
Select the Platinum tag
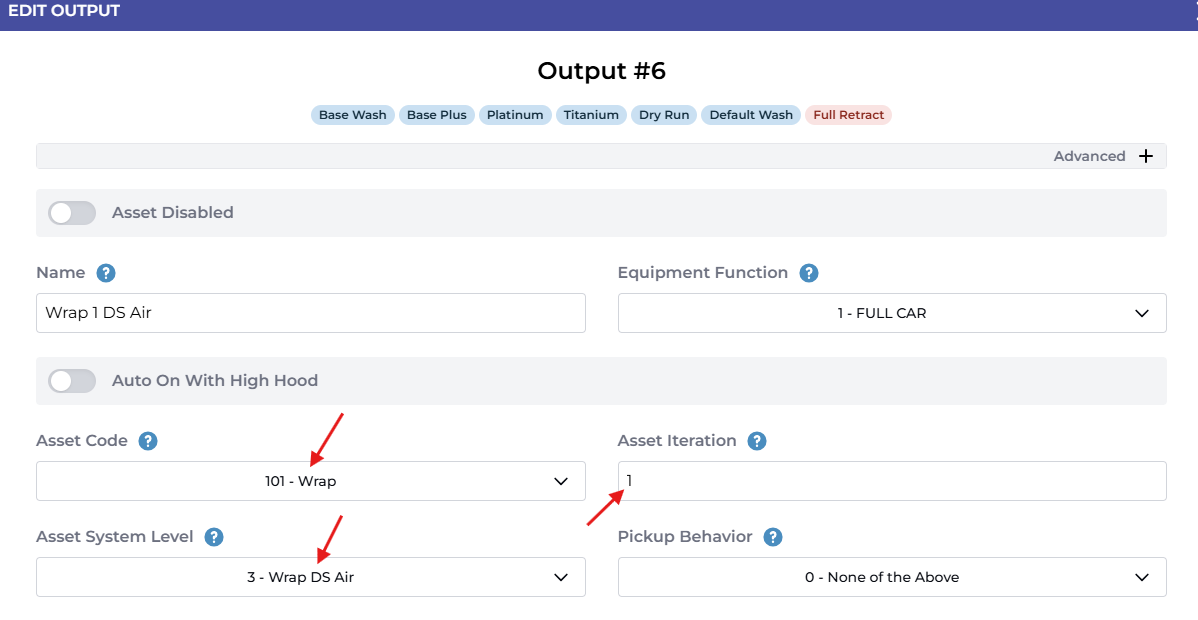coord(515,115)
